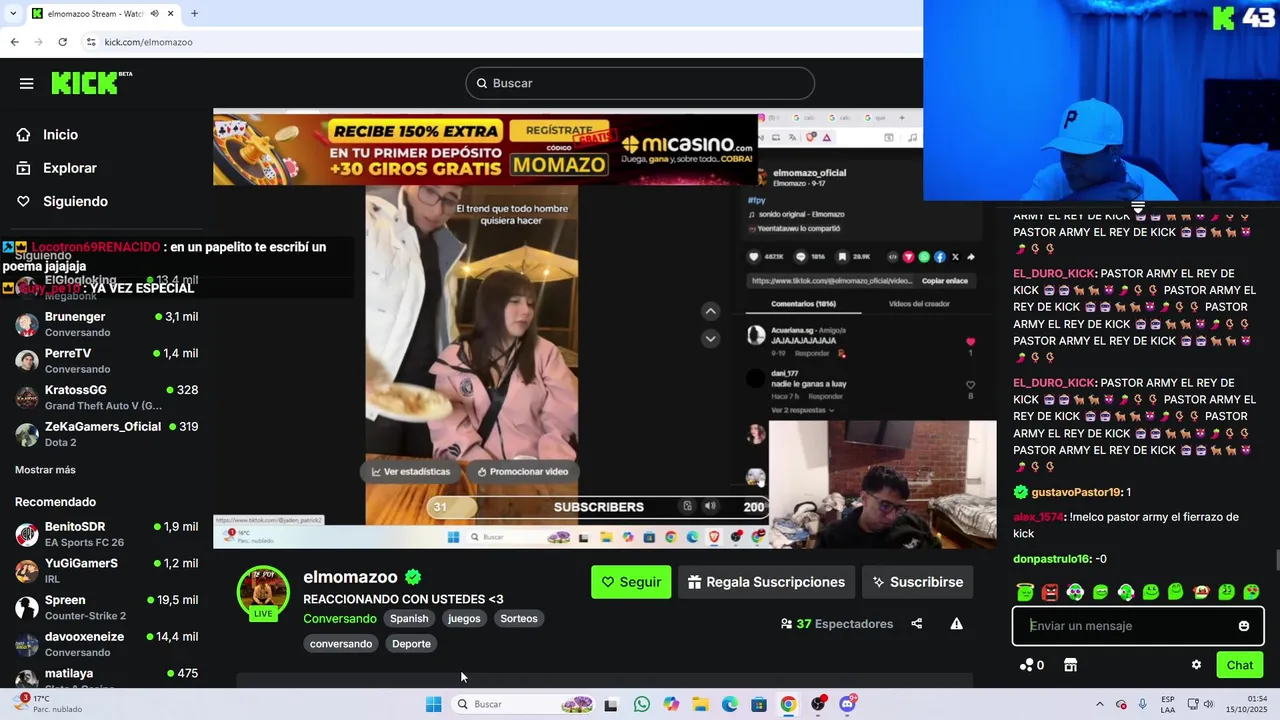The image size is (1280, 720).
Task: Insert the red angry emote
Action: pos(1050,592)
